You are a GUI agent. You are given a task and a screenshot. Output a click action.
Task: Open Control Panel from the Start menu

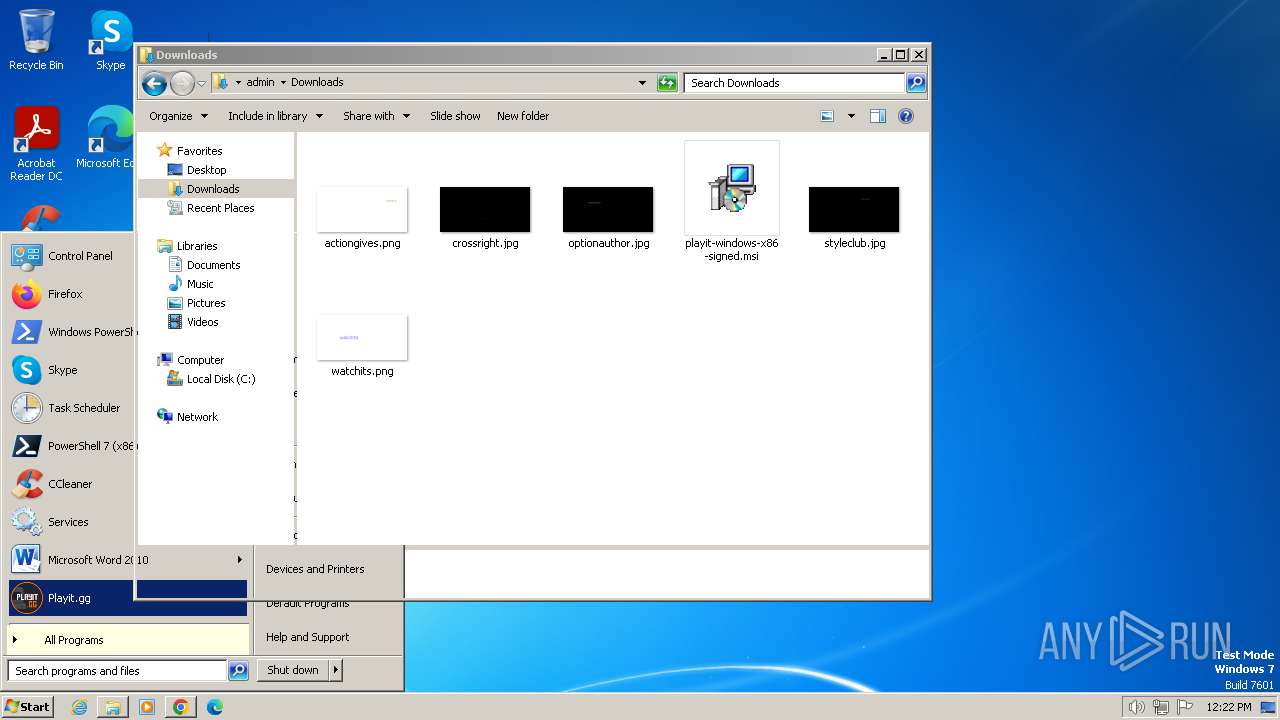click(70, 256)
